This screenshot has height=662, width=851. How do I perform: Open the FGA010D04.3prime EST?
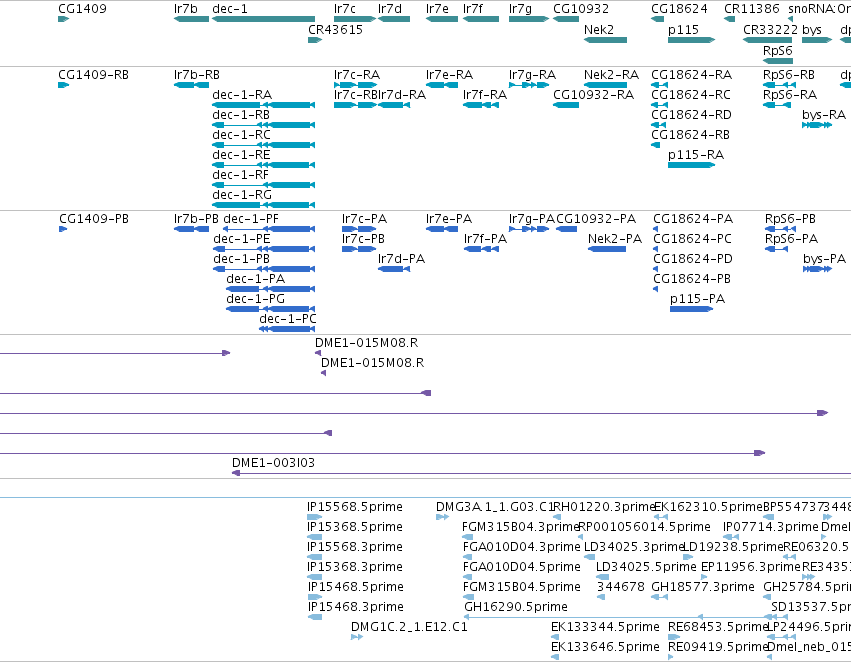point(467,557)
